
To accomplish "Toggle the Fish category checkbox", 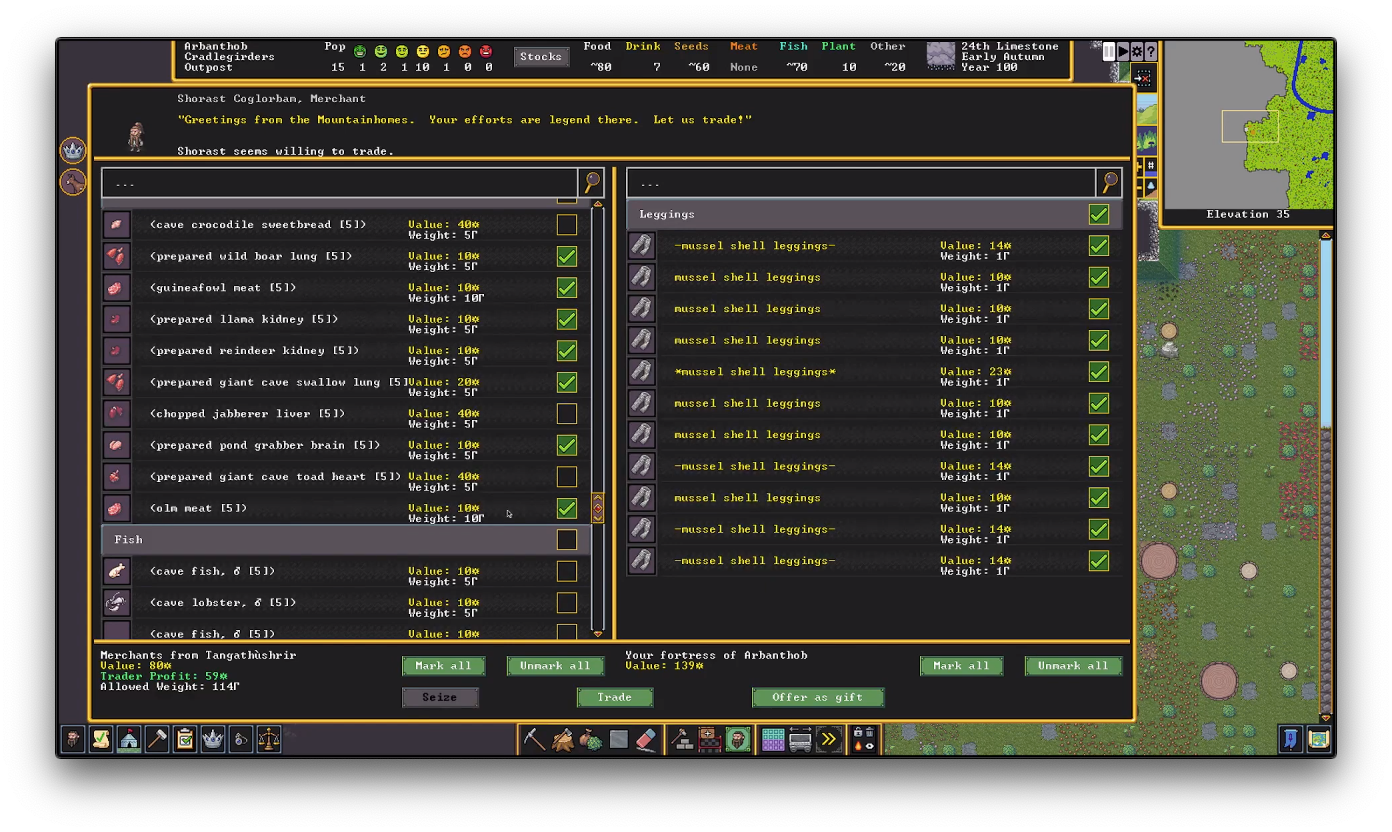I will tap(567, 540).
